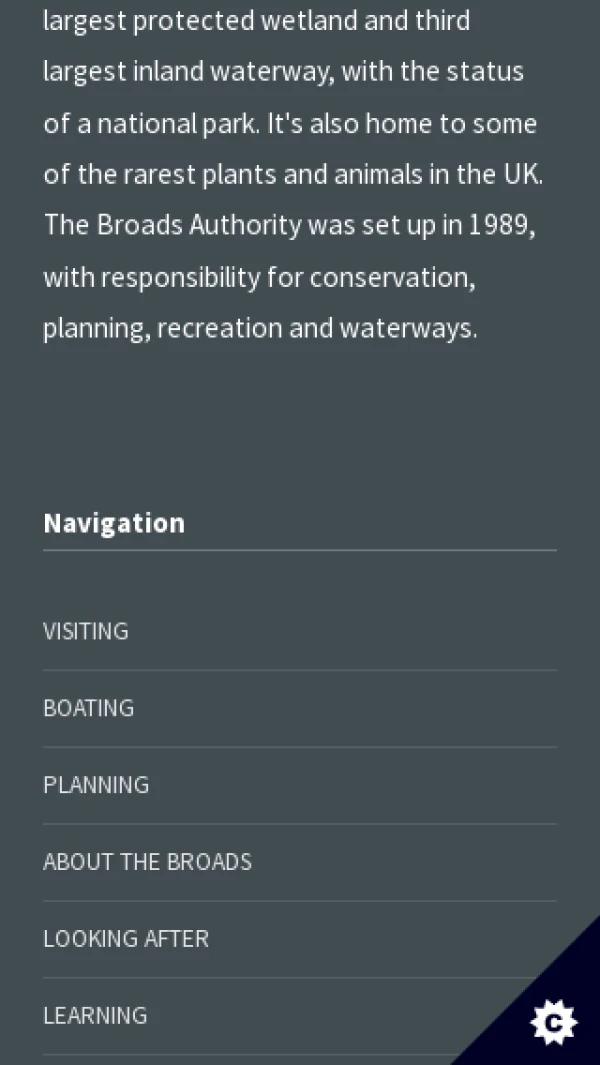Image resolution: width=600 pixels, height=1065 pixels.
Task: Click the phrase 'of a national park'
Action: (x=151, y=124)
